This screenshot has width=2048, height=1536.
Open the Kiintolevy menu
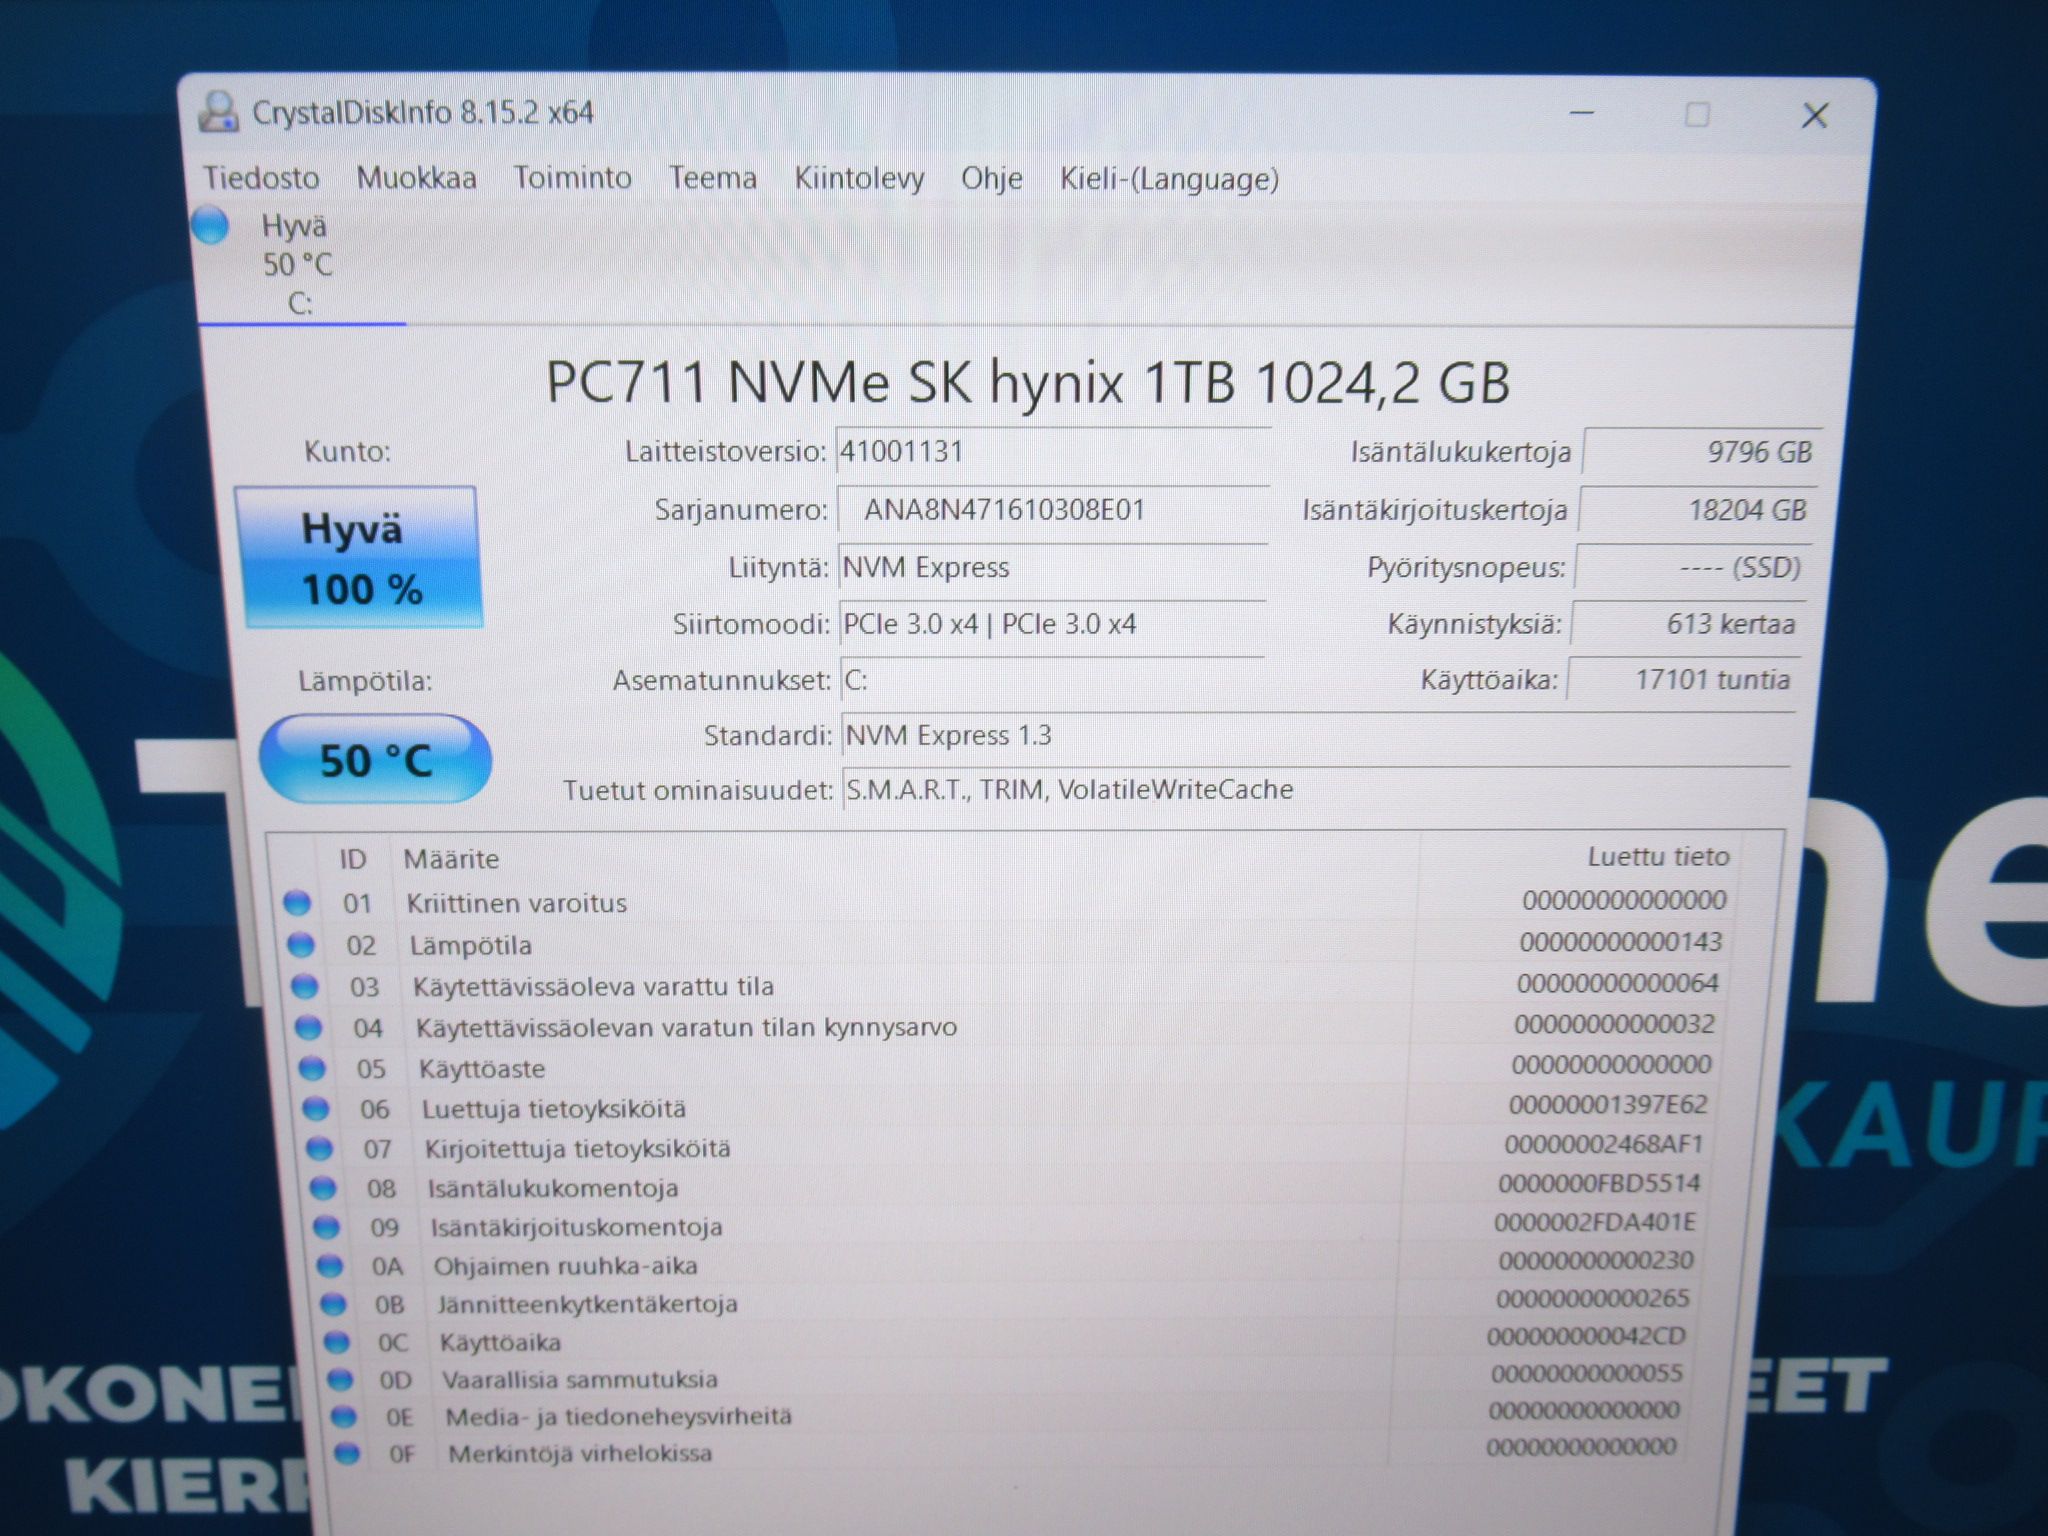point(859,179)
